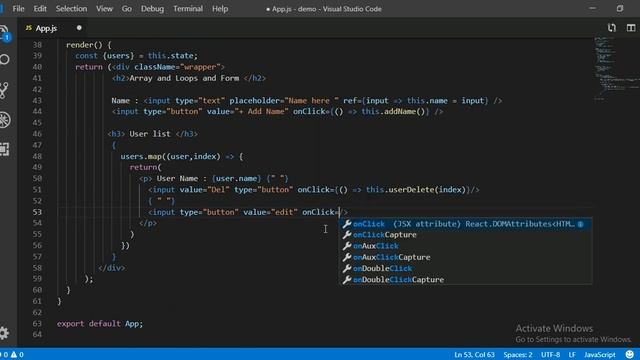Click info icon on onClick suggestion
The height and width of the screenshot is (360, 640).
[580, 224]
